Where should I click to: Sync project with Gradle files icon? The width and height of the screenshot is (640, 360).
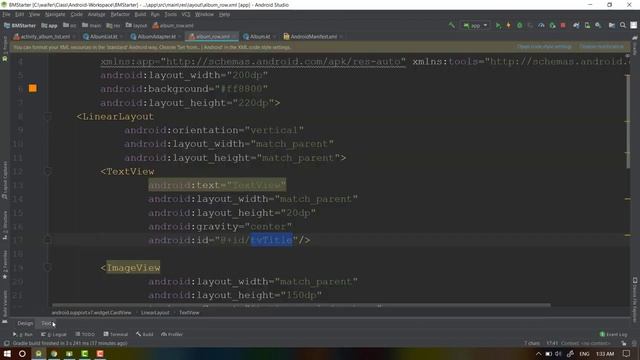[576, 25]
